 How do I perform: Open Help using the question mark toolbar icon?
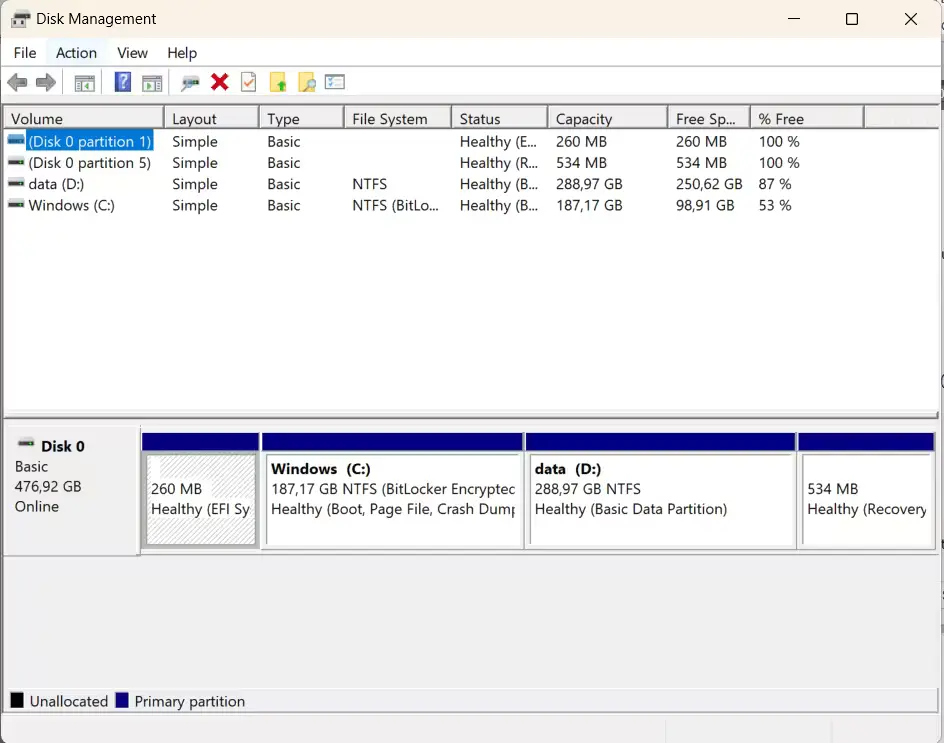122,82
